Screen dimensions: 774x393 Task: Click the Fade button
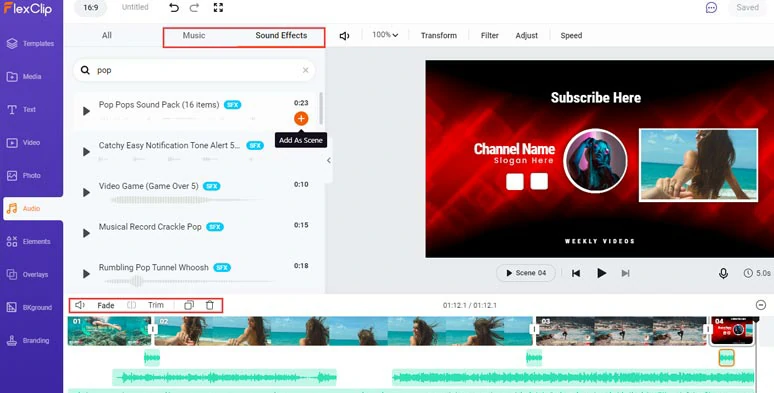(106, 306)
